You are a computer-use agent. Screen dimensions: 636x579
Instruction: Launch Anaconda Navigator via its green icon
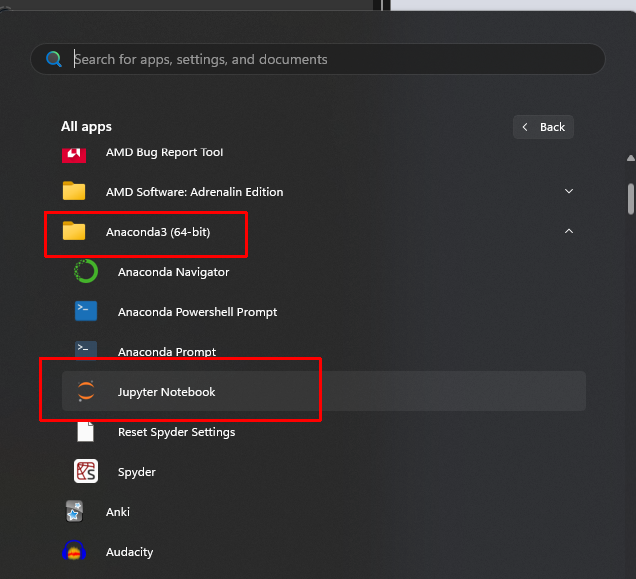coord(86,271)
